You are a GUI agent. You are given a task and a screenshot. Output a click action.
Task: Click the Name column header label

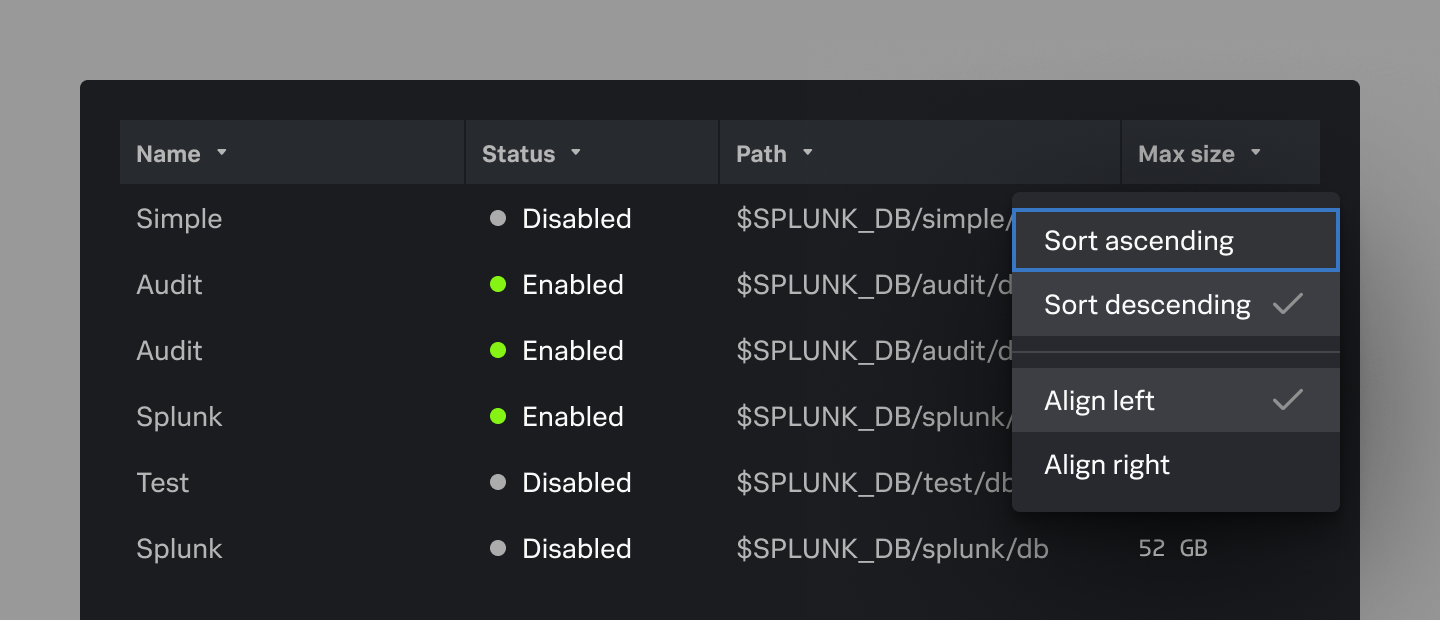[168, 153]
